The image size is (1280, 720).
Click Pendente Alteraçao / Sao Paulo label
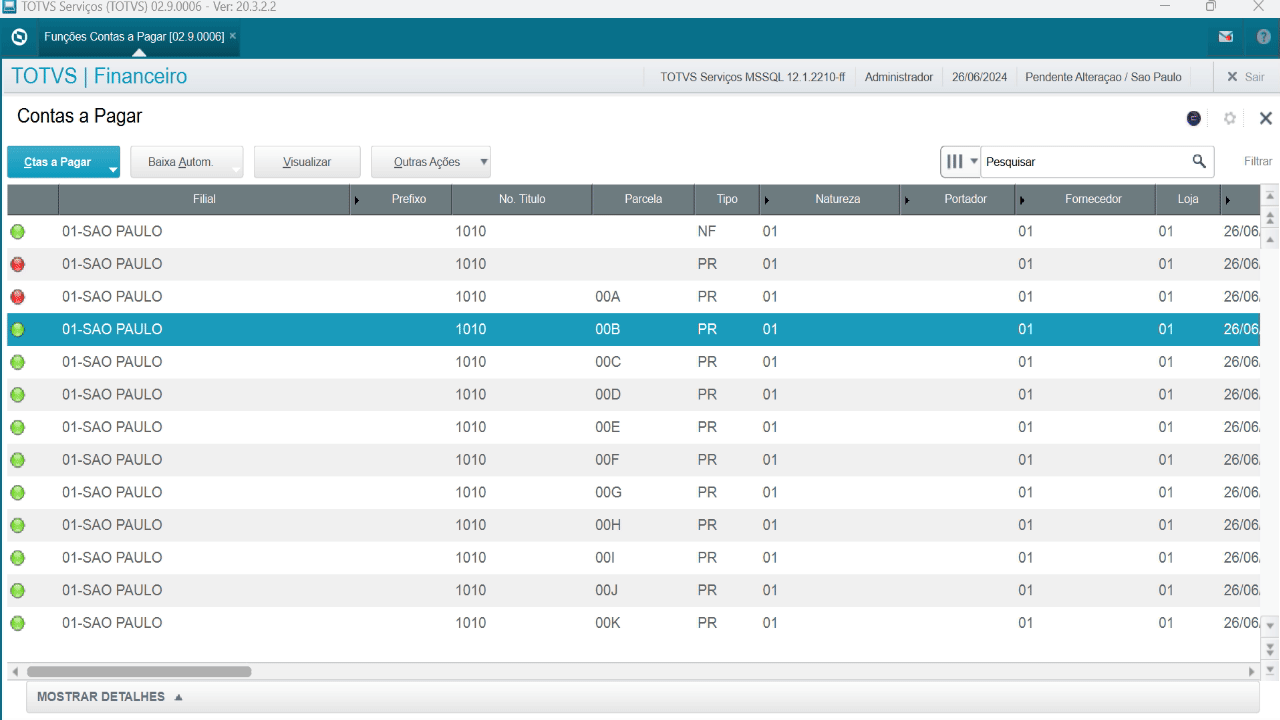tap(1103, 77)
